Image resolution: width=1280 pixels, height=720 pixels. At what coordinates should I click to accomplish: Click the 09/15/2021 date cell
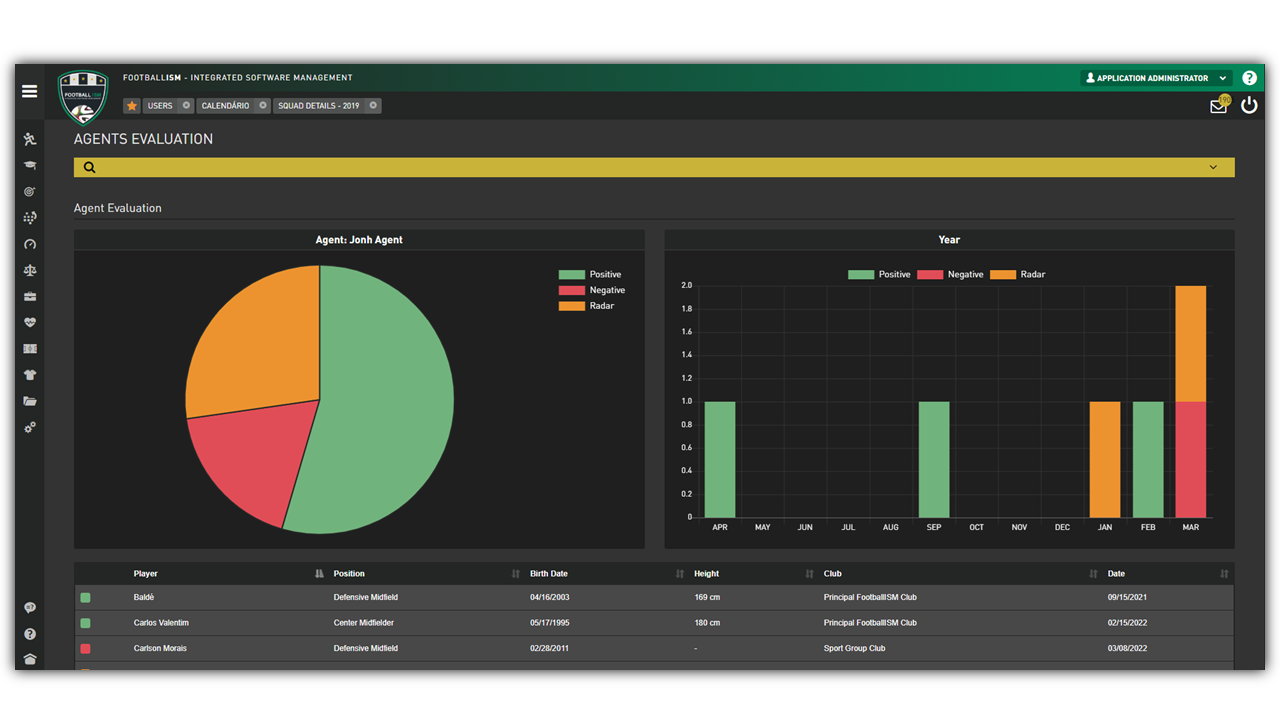[1127, 597]
